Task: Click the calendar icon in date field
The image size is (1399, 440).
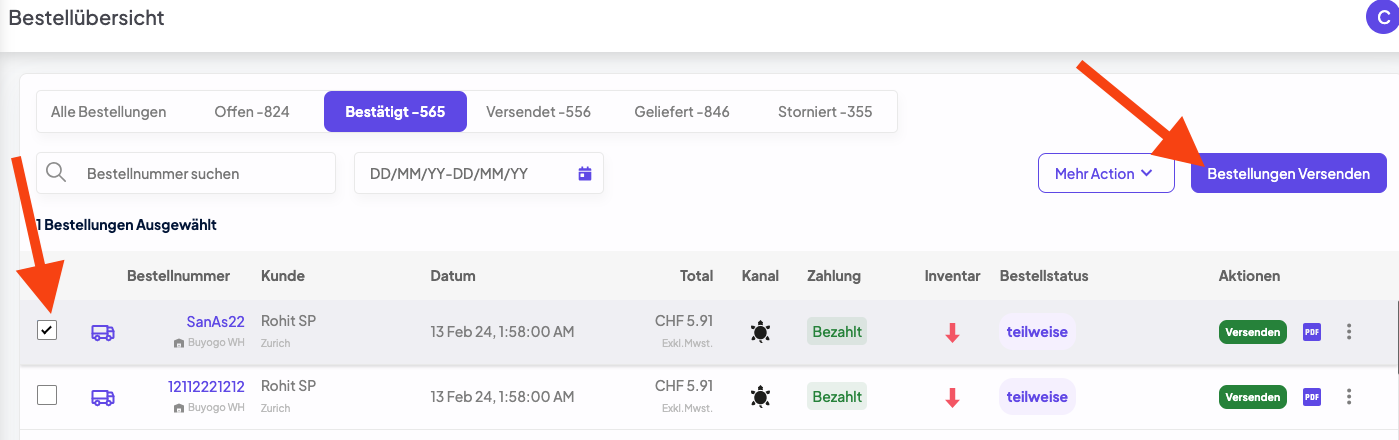Action: click(x=585, y=174)
